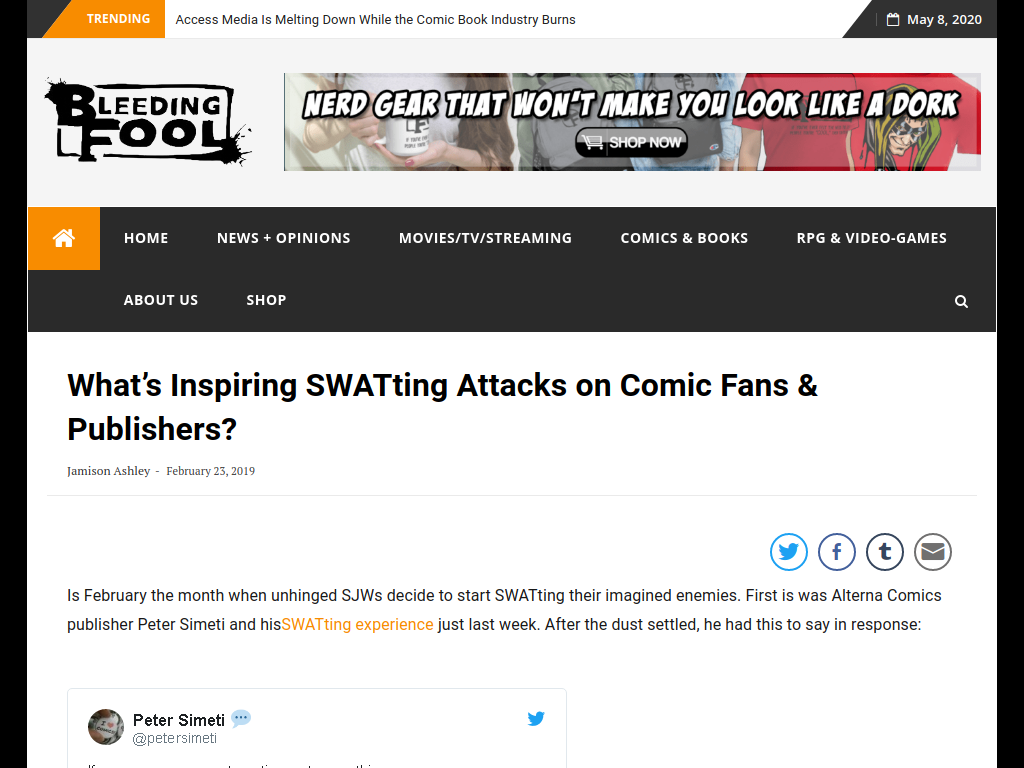The image size is (1024, 768).
Task: Open the HOME menu item
Action: click(146, 238)
